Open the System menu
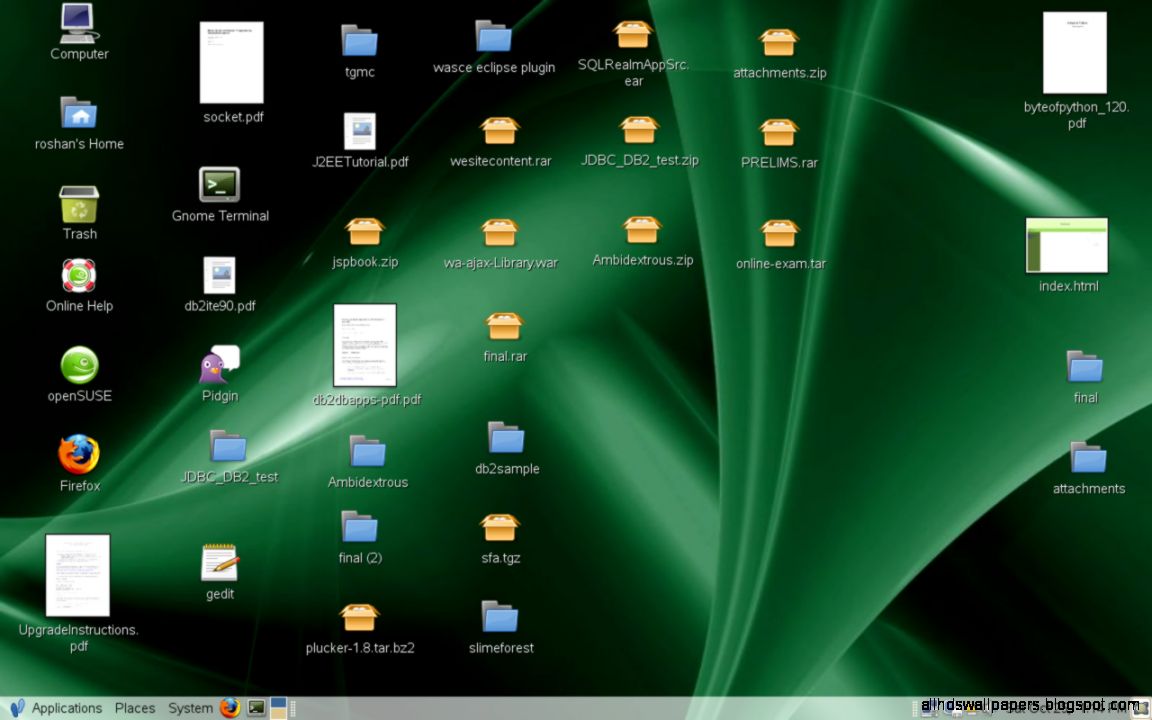1152x720 pixels. click(190, 708)
